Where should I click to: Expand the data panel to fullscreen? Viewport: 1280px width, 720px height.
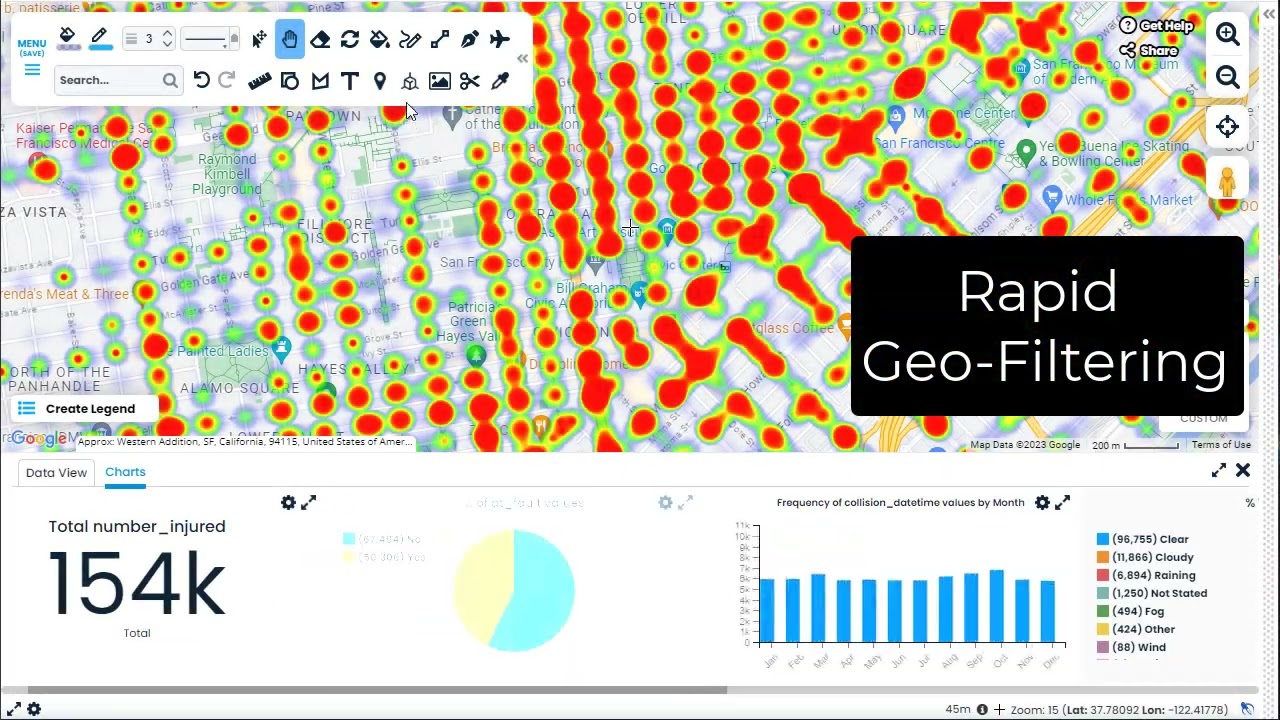click(x=1219, y=471)
